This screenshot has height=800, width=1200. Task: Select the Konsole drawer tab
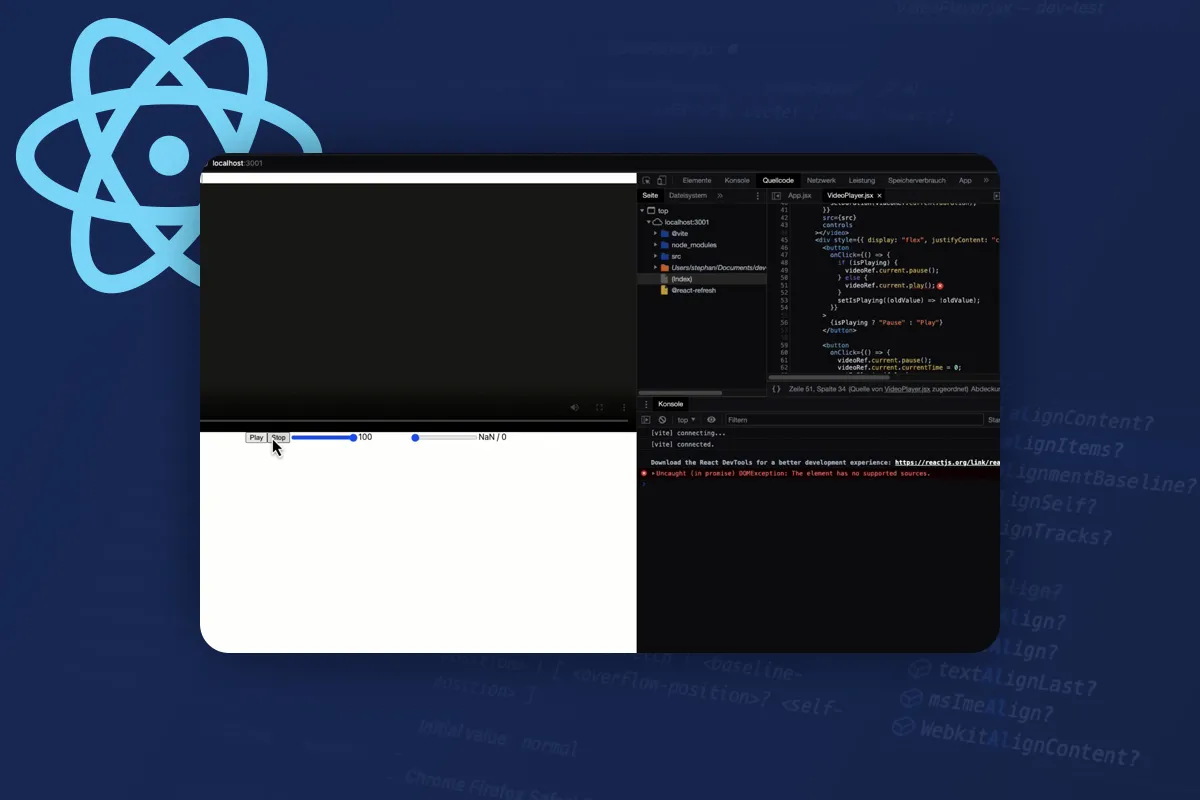(671, 404)
